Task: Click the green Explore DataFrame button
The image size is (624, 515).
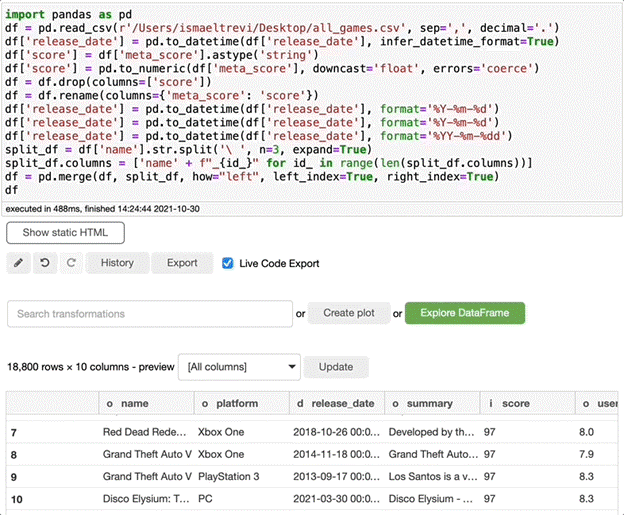Action: coord(464,313)
